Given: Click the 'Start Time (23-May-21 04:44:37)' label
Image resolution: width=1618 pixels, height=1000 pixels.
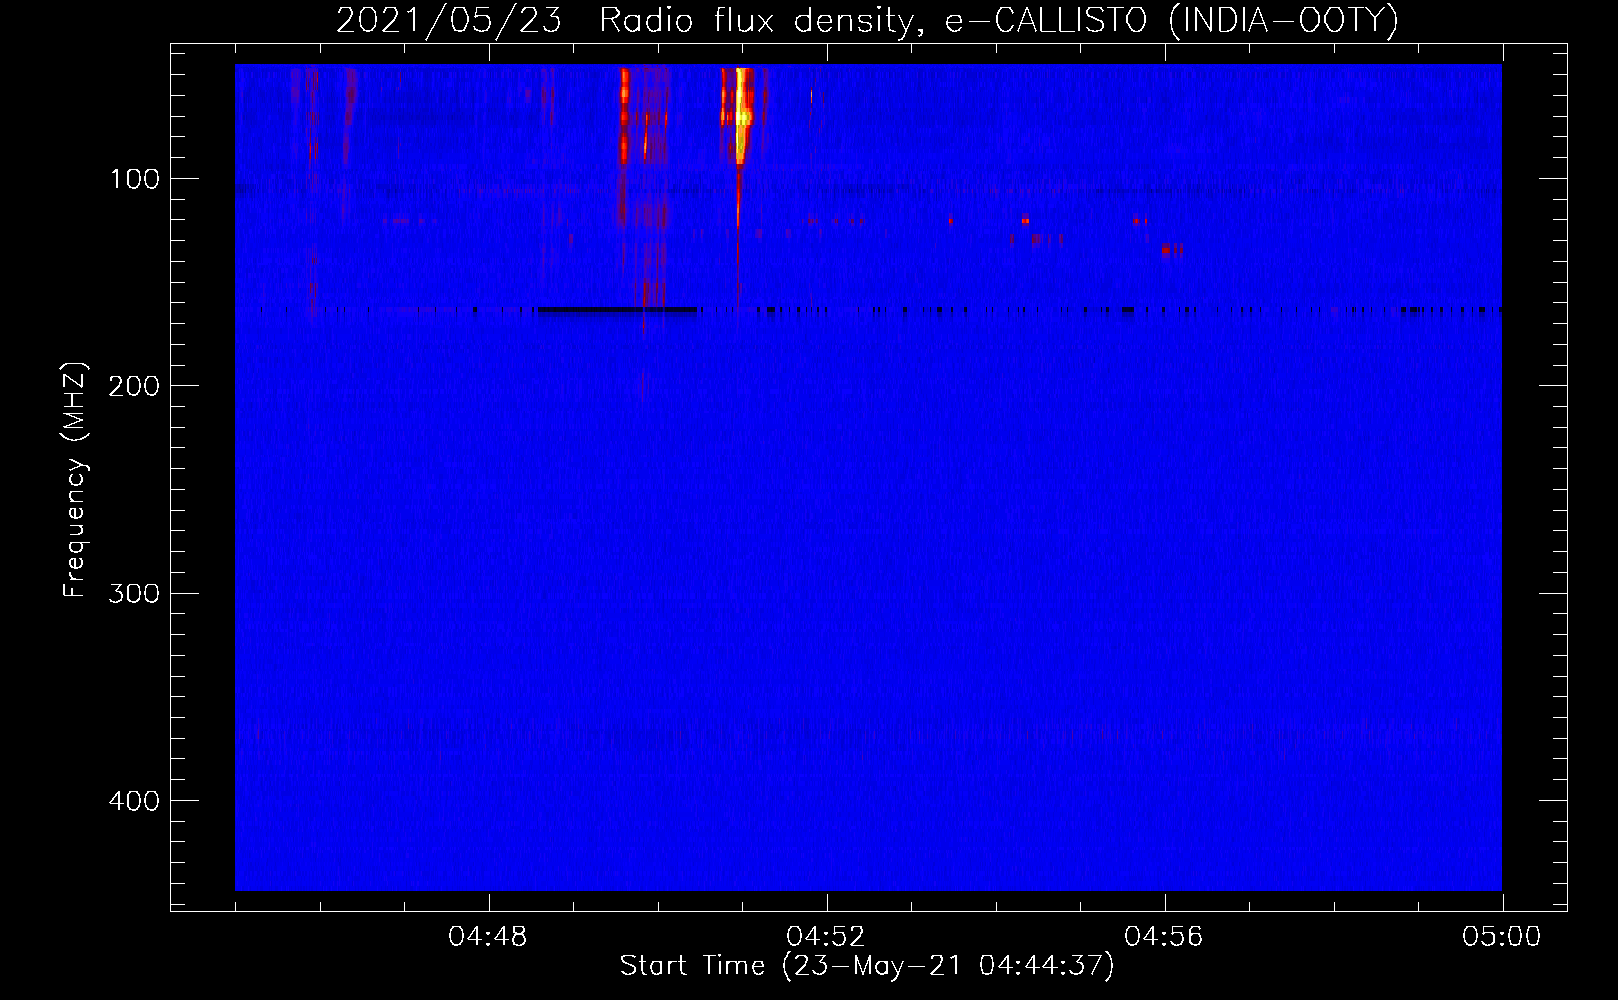Looking at the screenshot, I should point(866,966).
